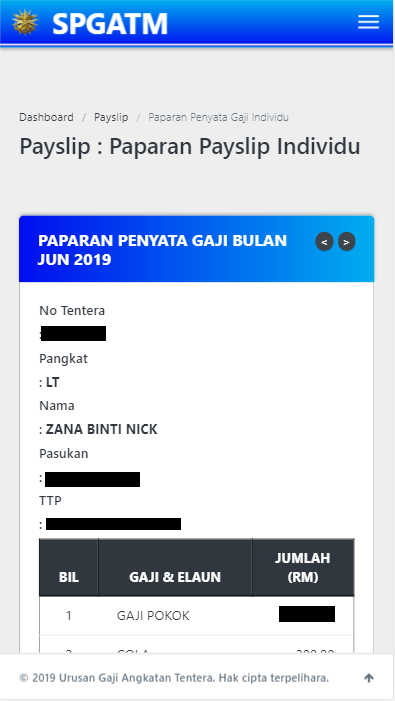Viewport: 395px width, 701px height.
Task: Open the hamburger navigation menu
Action: [368, 22]
